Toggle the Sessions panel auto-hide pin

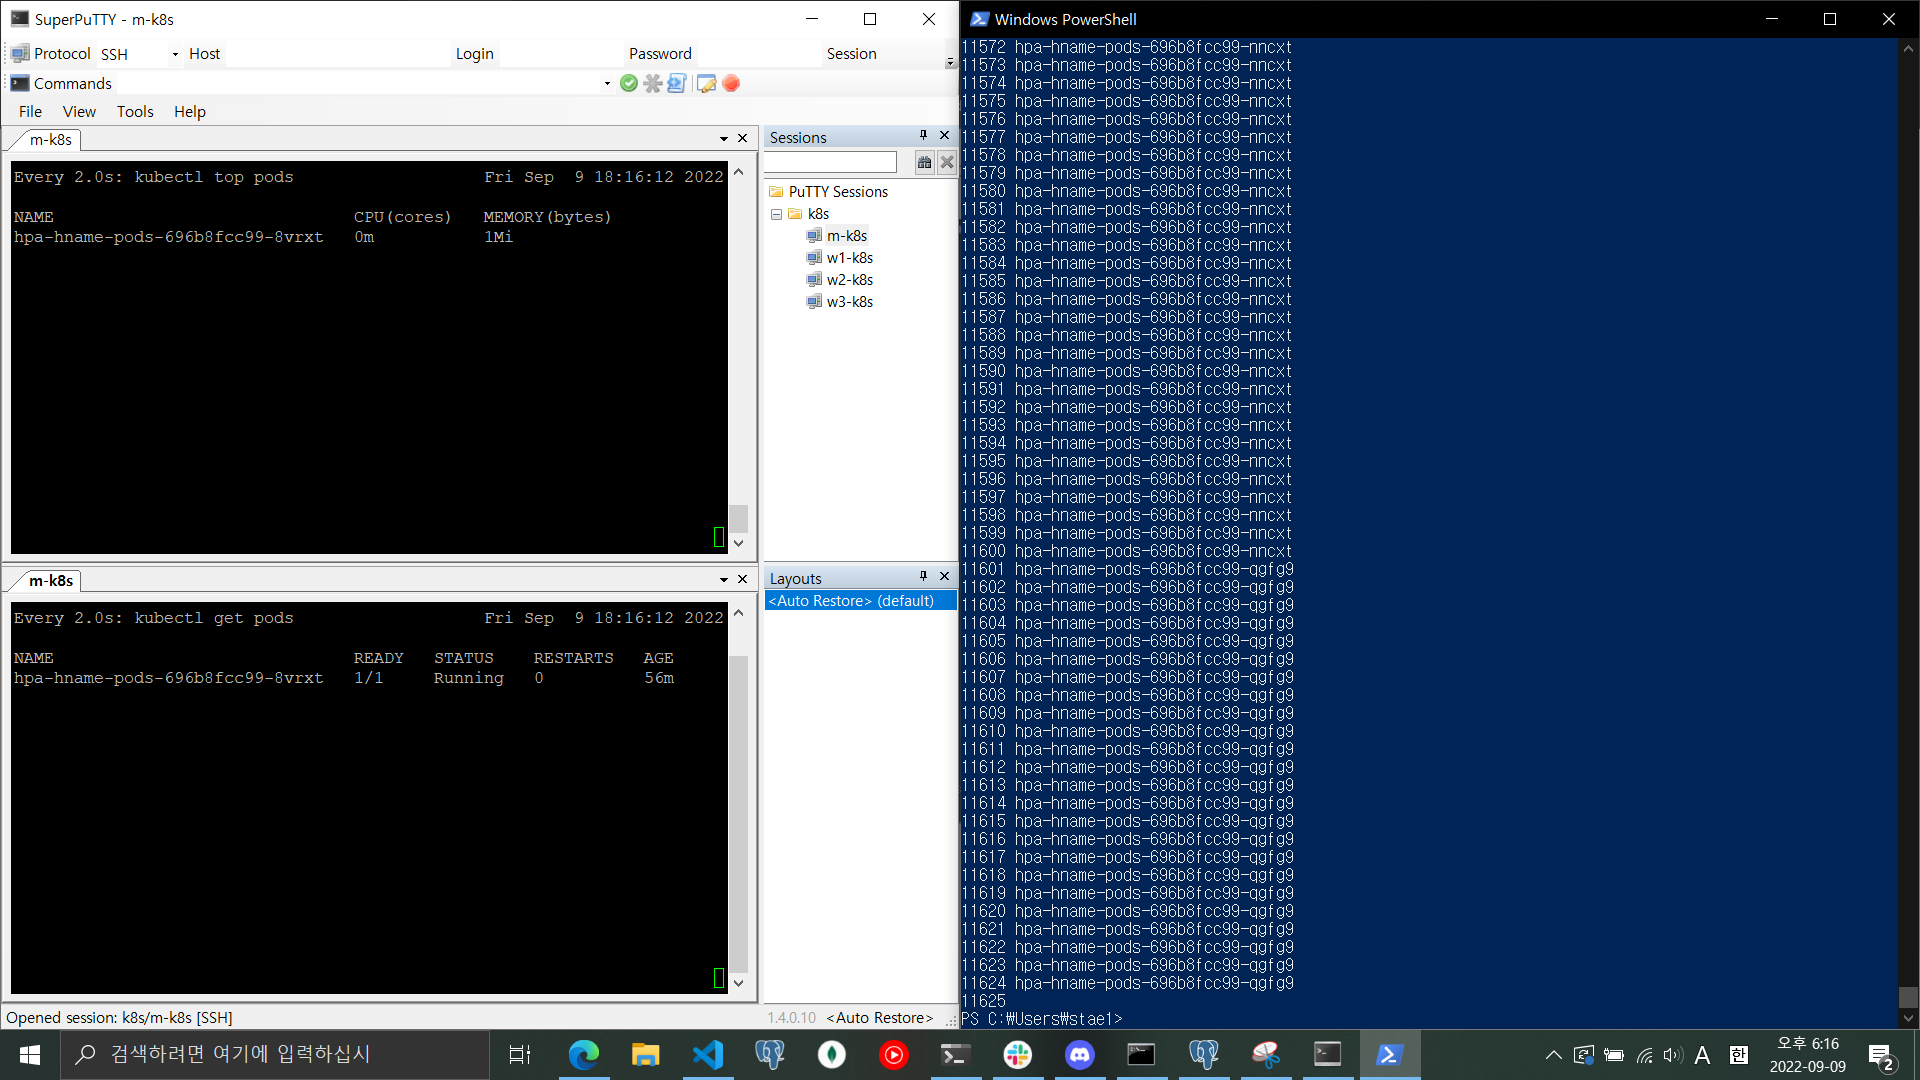point(923,135)
